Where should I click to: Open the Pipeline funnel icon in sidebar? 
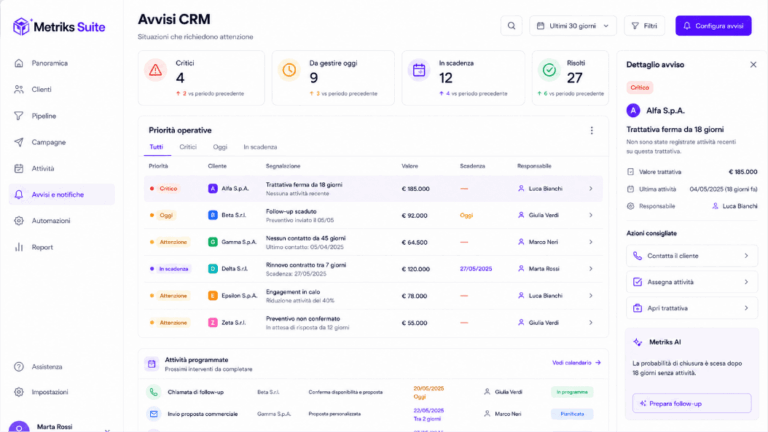click(x=19, y=116)
